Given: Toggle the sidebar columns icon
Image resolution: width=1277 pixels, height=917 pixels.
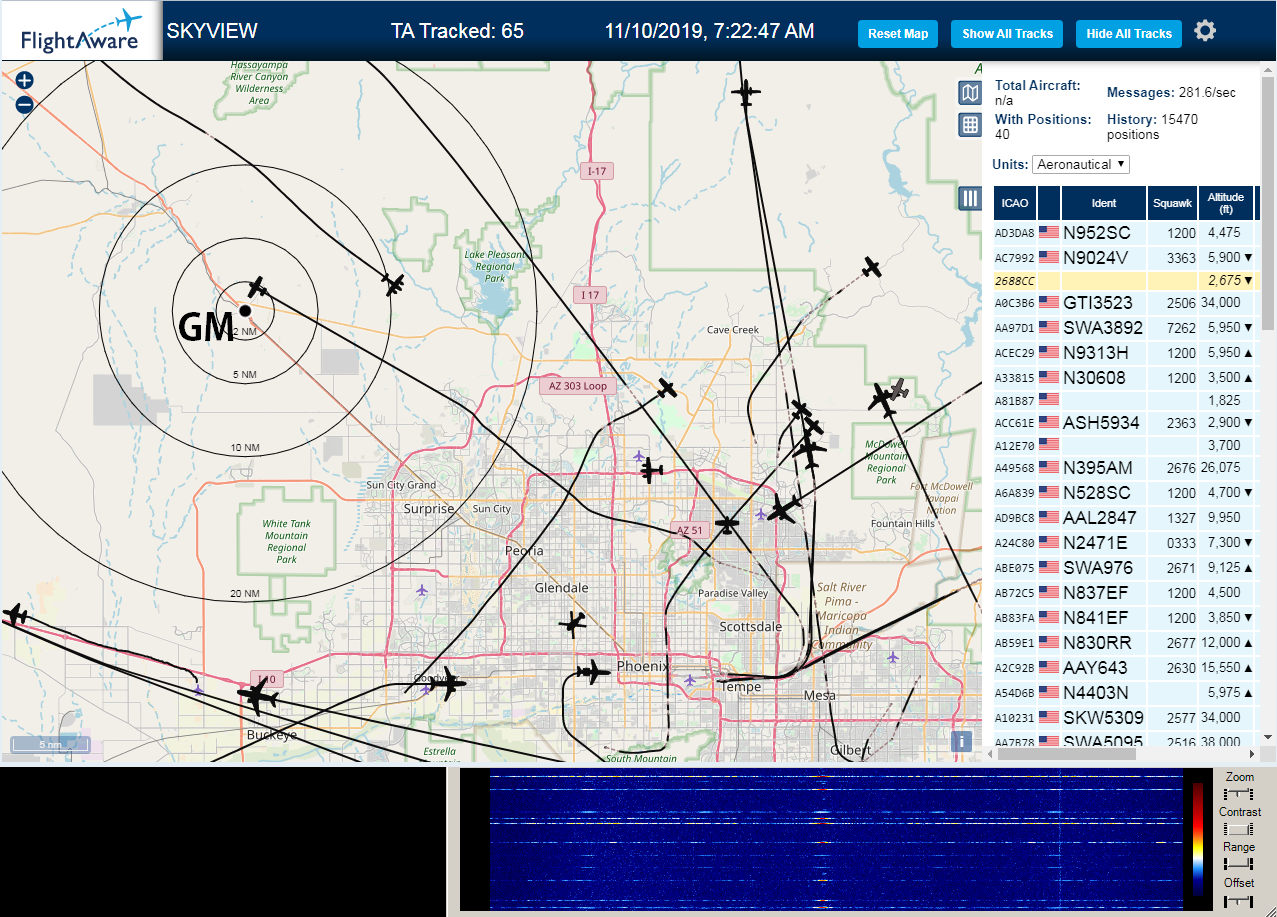Looking at the screenshot, I should pos(970,198).
